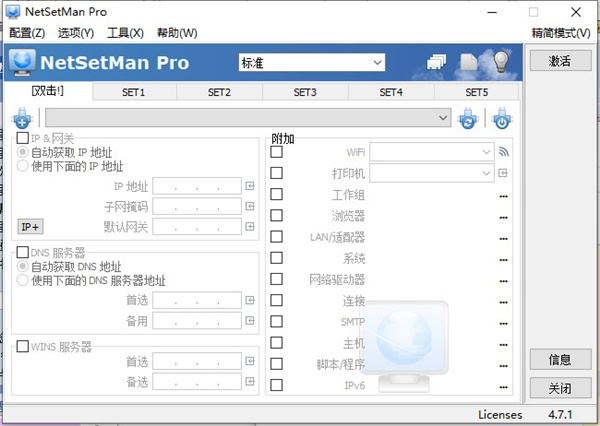The height and width of the screenshot is (426, 600).
Task: Open the 连接 ellipsis settings button
Action: 504,302
